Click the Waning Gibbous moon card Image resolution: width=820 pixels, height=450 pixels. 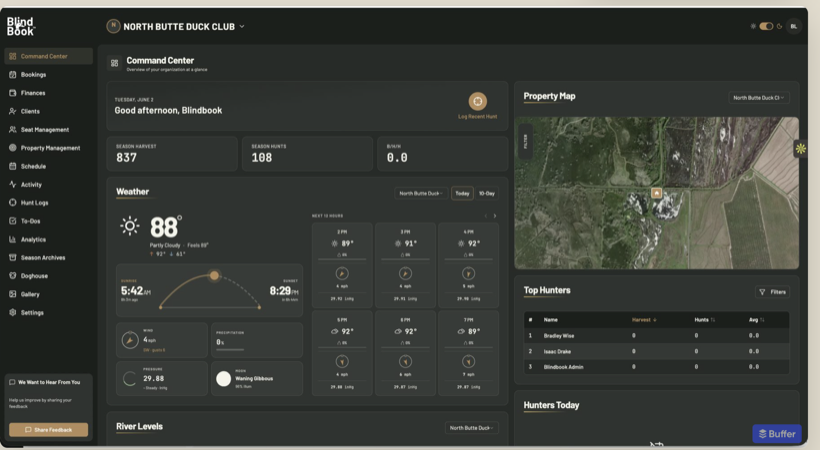tap(257, 378)
